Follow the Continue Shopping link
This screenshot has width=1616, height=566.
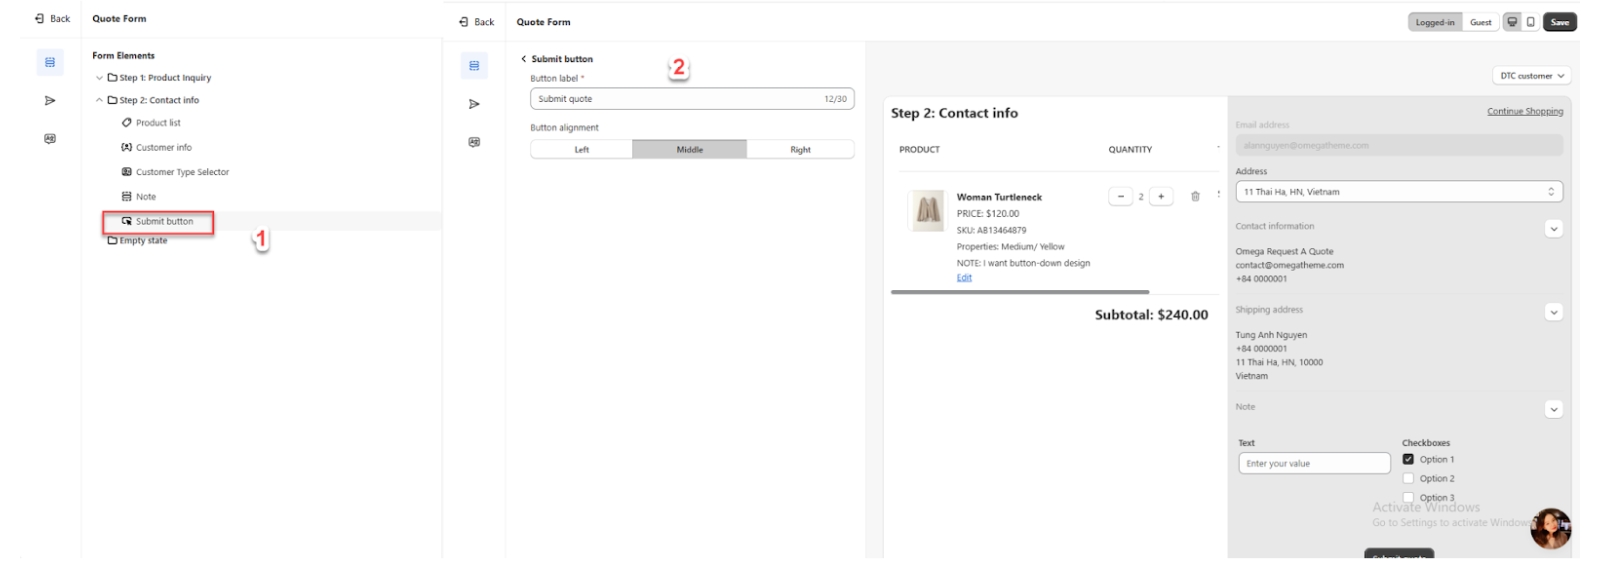pyautogui.click(x=1524, y=111)
